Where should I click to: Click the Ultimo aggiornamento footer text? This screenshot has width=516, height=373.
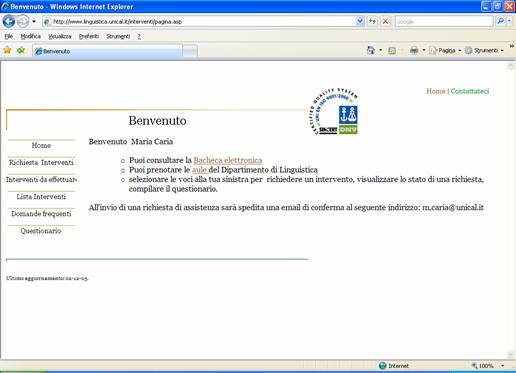(x=47, y=278)
